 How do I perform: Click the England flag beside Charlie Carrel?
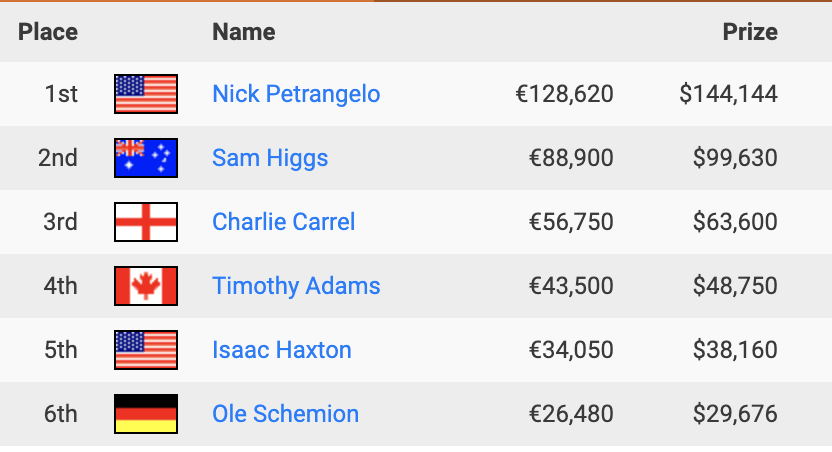pyautogui.click(x=146, y=222)
